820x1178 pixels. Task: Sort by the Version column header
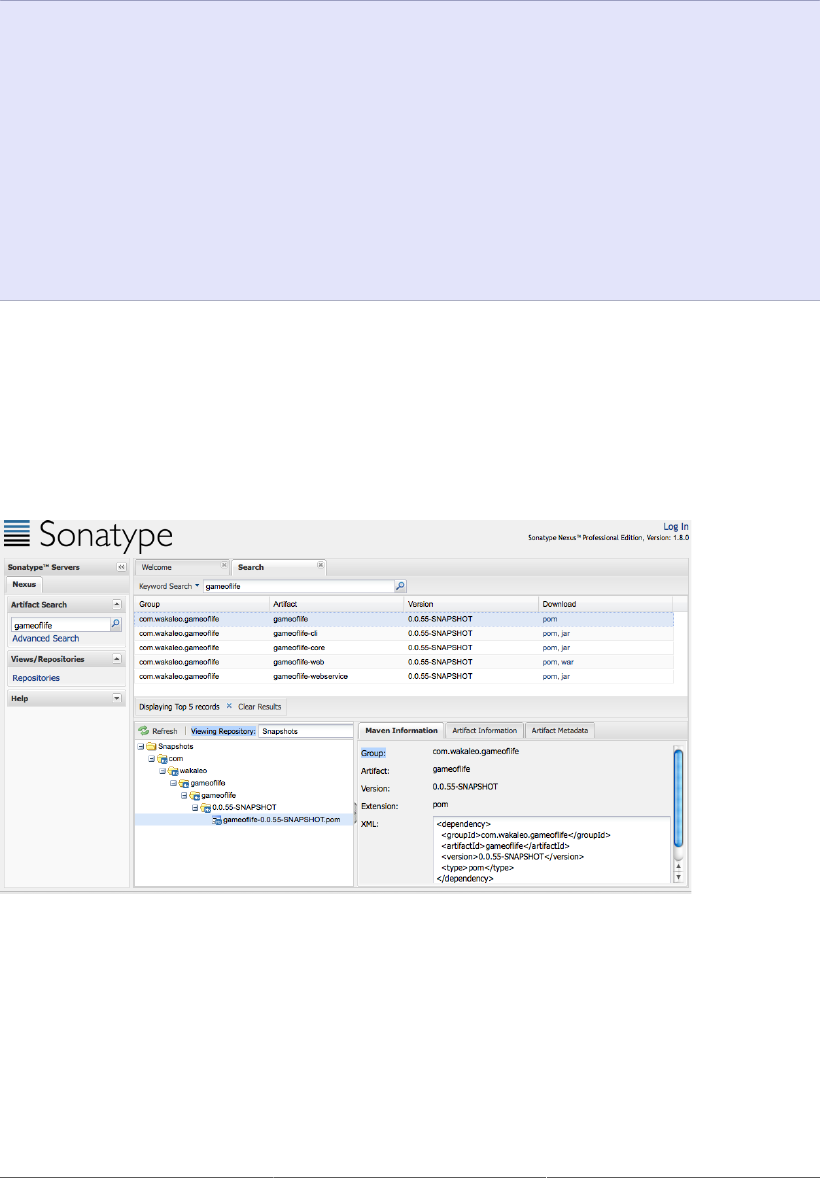pyautogui.click(x=471, y=604)
